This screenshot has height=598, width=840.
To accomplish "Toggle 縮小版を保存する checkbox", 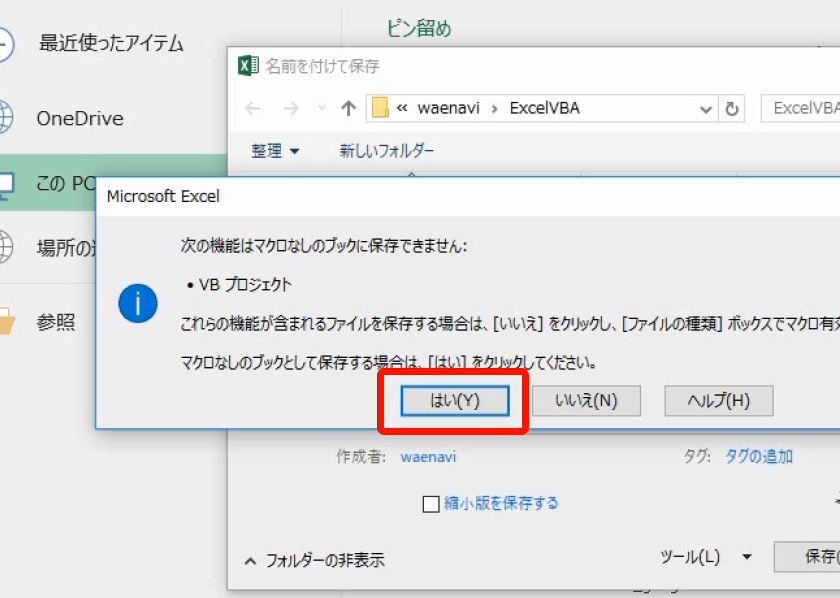I will [431, 504].
